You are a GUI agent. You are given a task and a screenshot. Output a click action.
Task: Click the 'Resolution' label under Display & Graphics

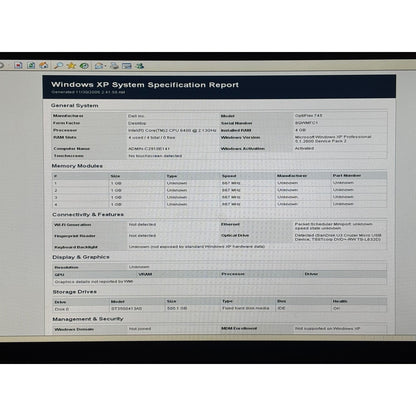point(66,267)
